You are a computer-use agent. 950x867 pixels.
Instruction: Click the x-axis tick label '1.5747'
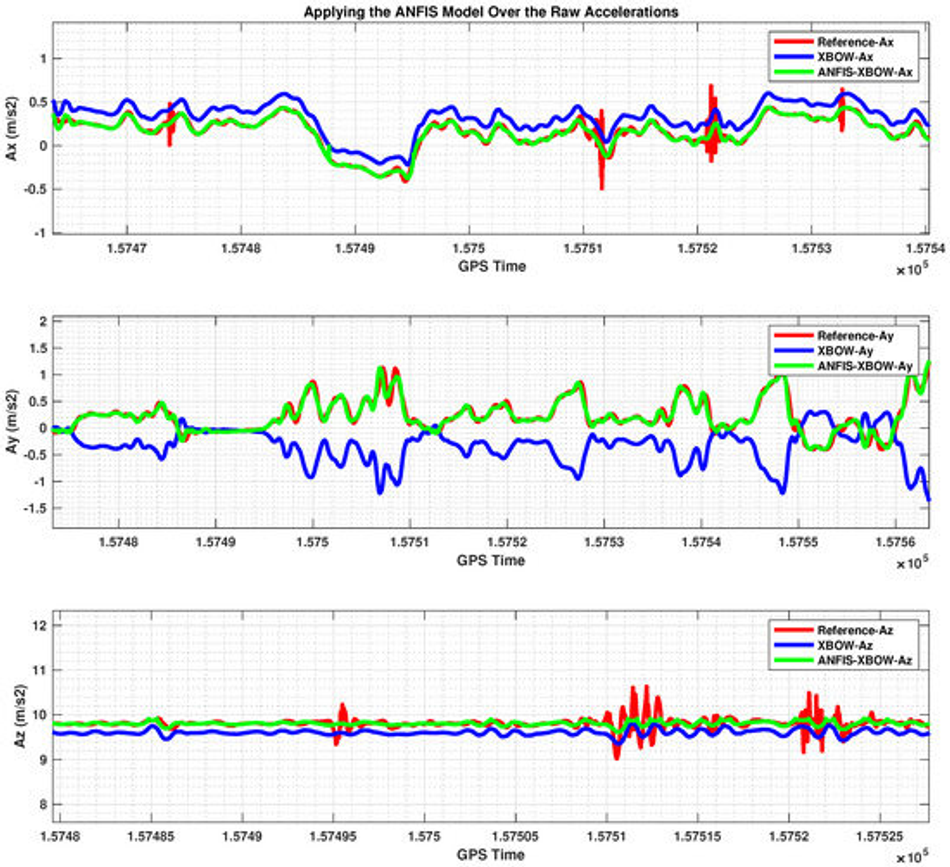(x=127, y=248)
